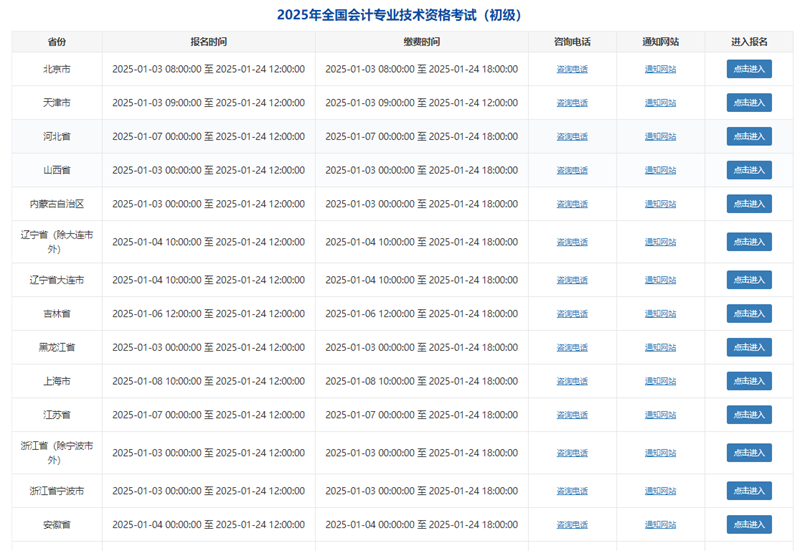Viewport: 800px width, 551px height.
Task: Click 点击进入 button for 浙江省宁波市
Action: [x=748, y=490]
